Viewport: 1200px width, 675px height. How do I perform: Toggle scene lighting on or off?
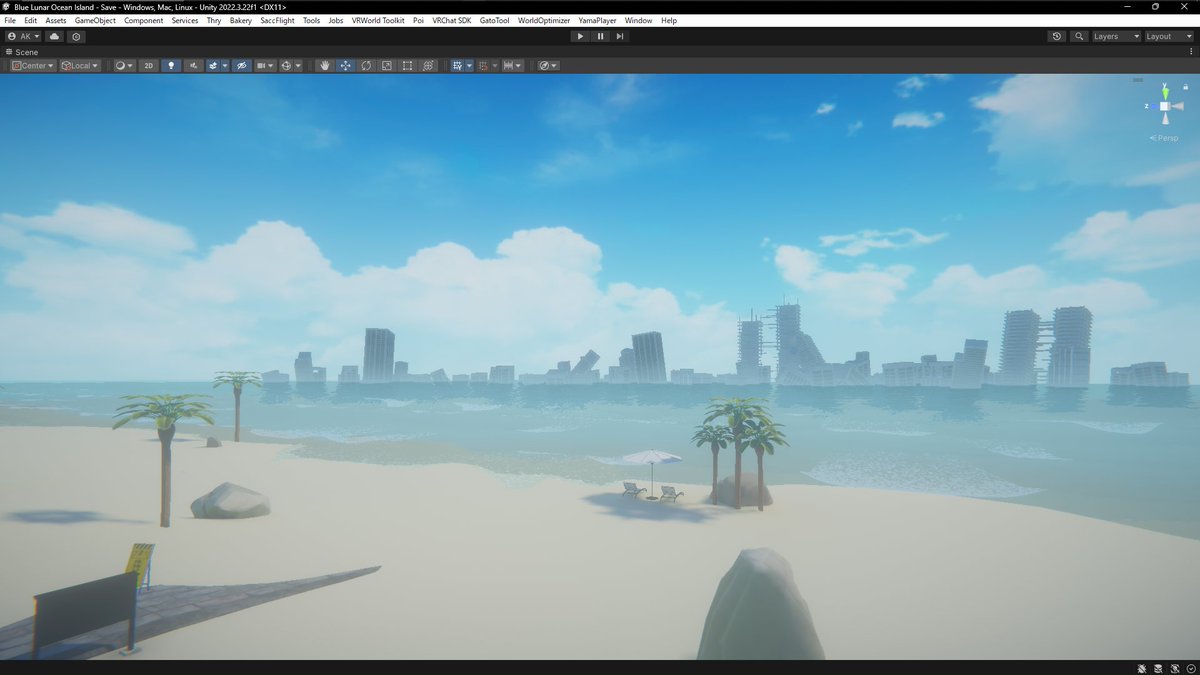(x=171, y=66)
